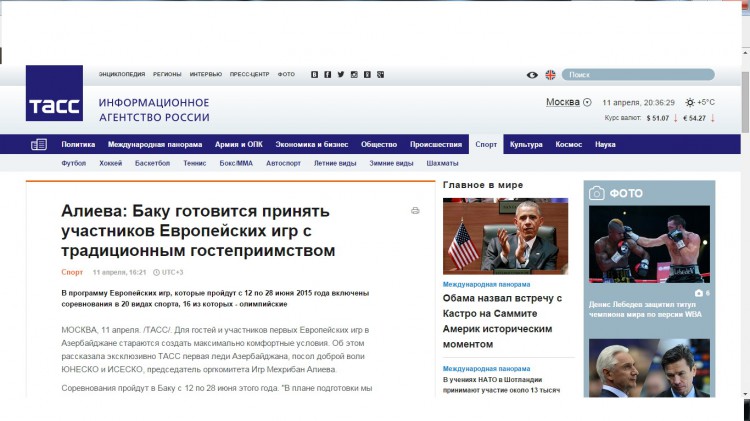The height and width of the screenshot is (421, 750).
Task: Click the TASS logo
Action: (x=54, y=93)
